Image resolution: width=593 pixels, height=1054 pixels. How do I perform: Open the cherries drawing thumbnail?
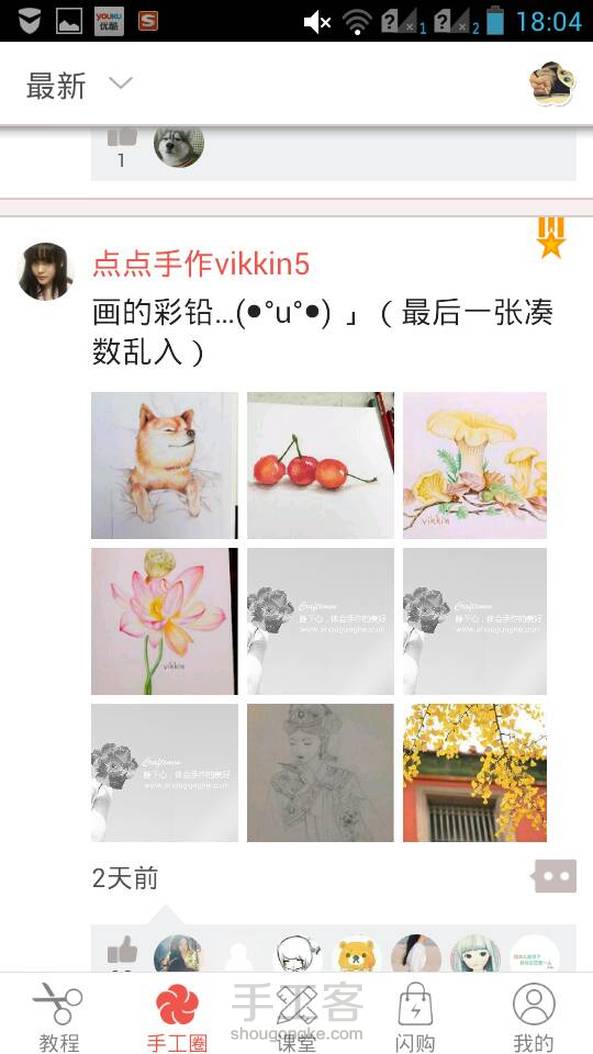[321, 465]
